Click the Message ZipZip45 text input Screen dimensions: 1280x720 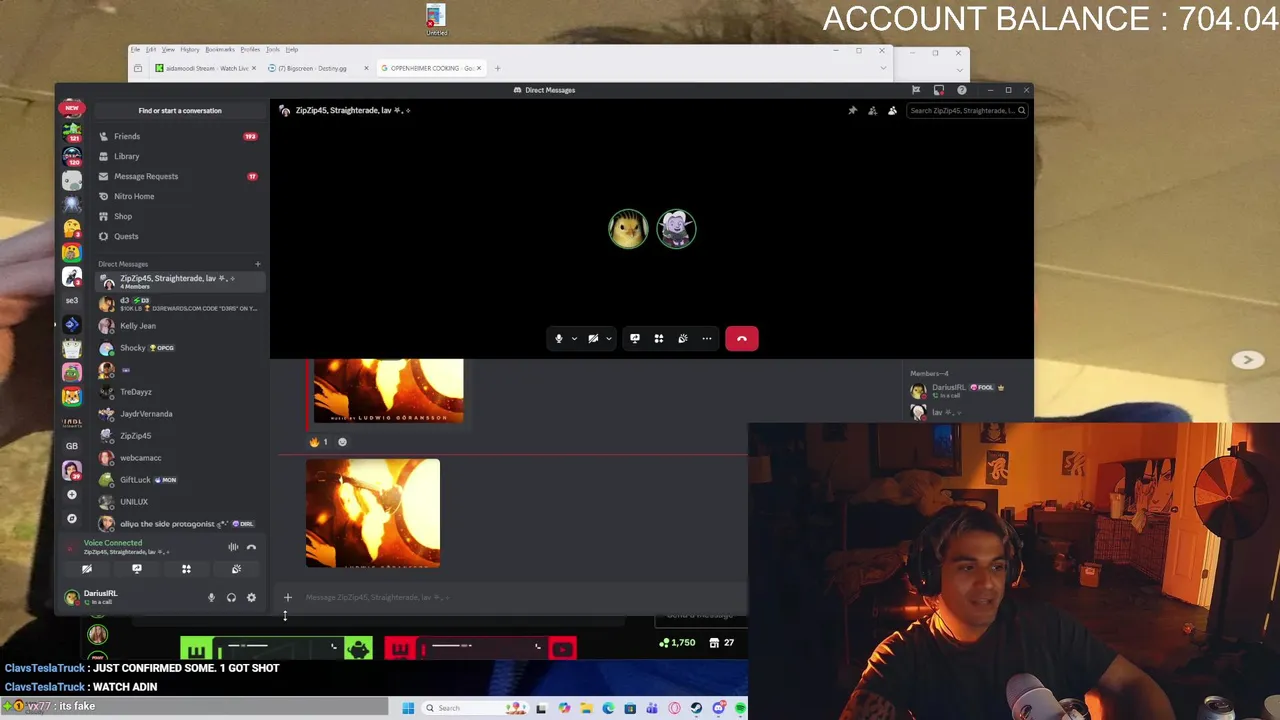point(520,597)
